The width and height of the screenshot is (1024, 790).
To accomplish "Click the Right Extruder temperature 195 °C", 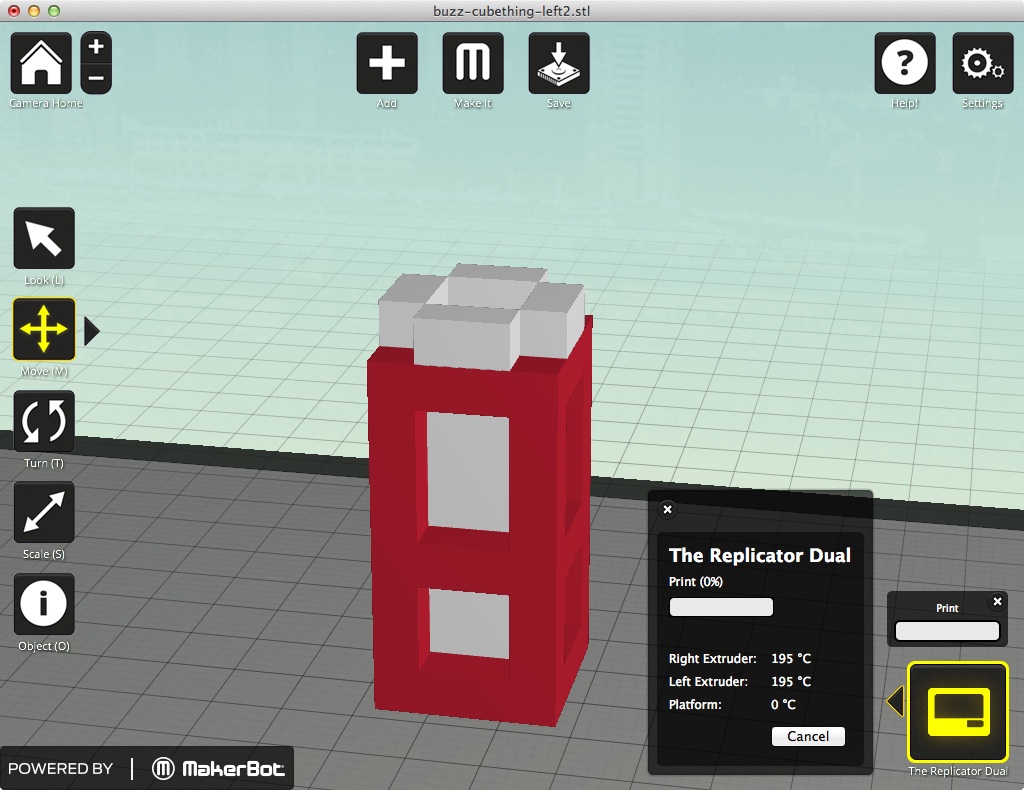I will (791, 659).
